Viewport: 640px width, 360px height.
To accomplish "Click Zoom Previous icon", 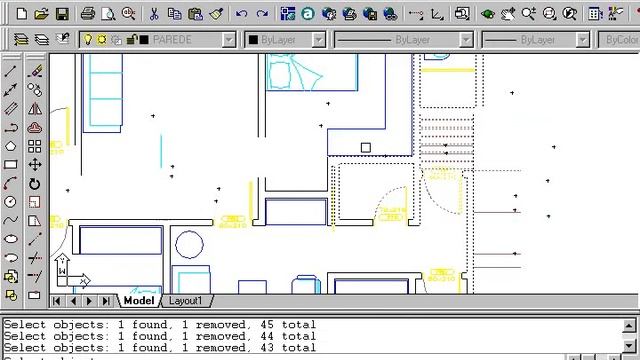I will [570, 14].
